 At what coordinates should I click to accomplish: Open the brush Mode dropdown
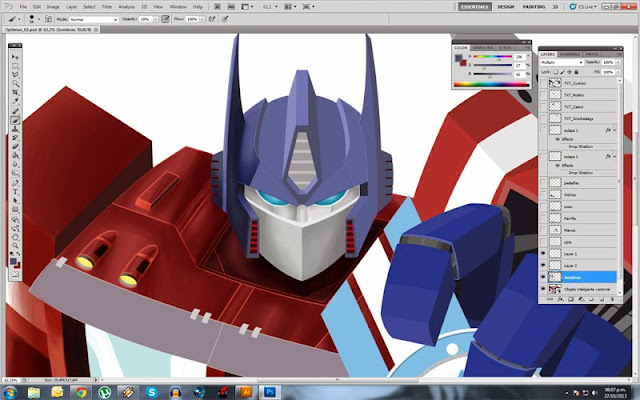[93, 19]
